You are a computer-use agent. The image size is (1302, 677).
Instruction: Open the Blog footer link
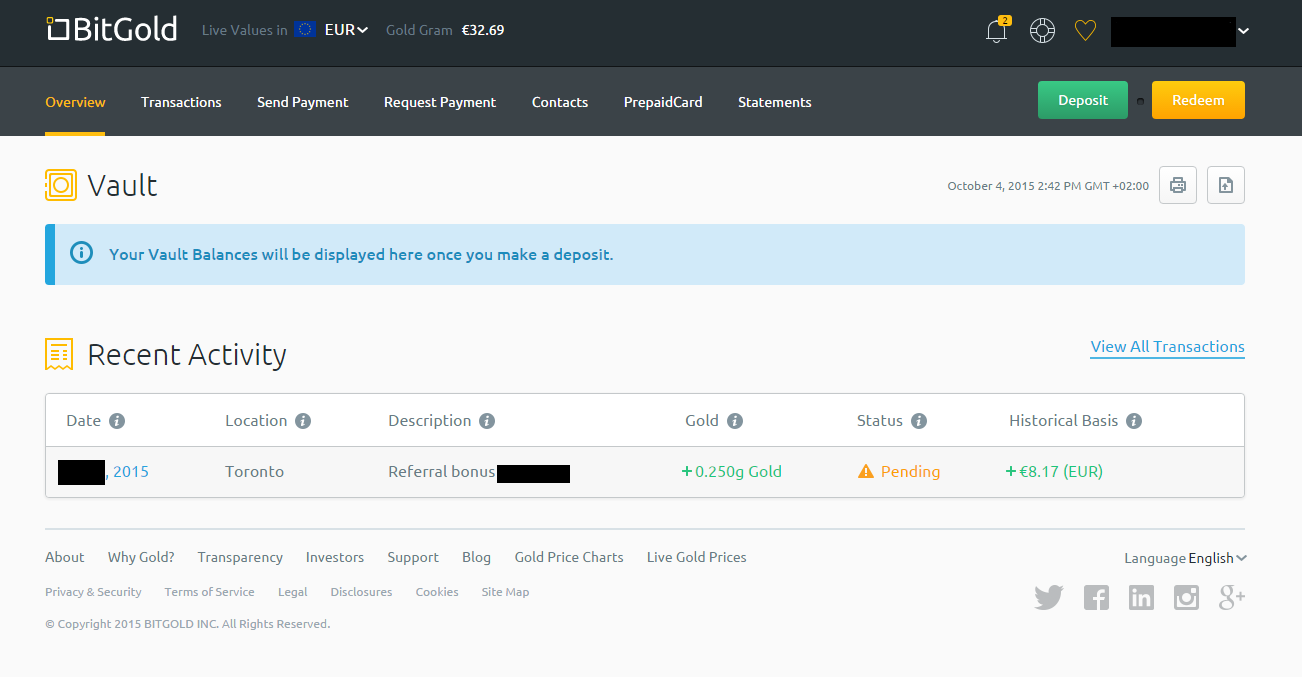click(x=476, y=557)
